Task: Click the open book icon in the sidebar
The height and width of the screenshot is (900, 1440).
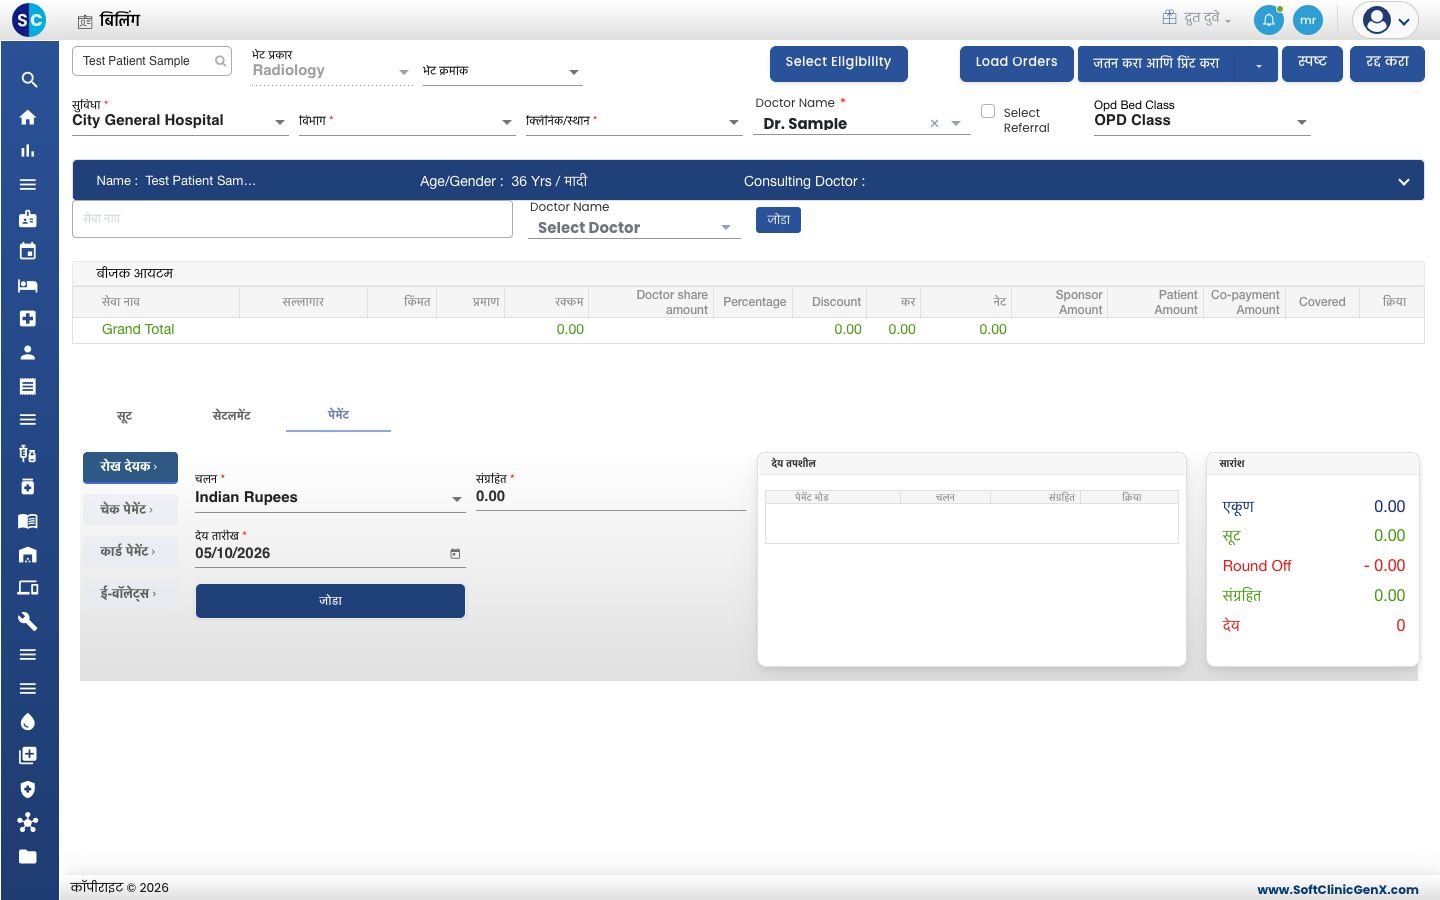Action: pyautogui.click(x=28, y=521)
